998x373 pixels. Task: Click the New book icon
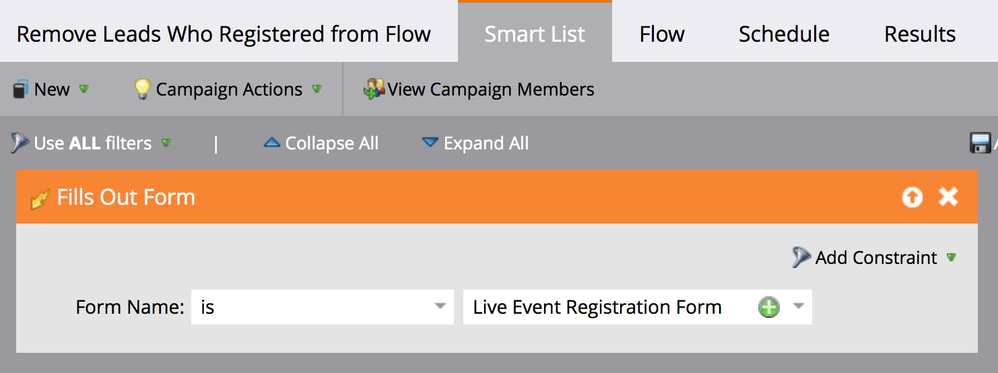click(x=20, y=89)
